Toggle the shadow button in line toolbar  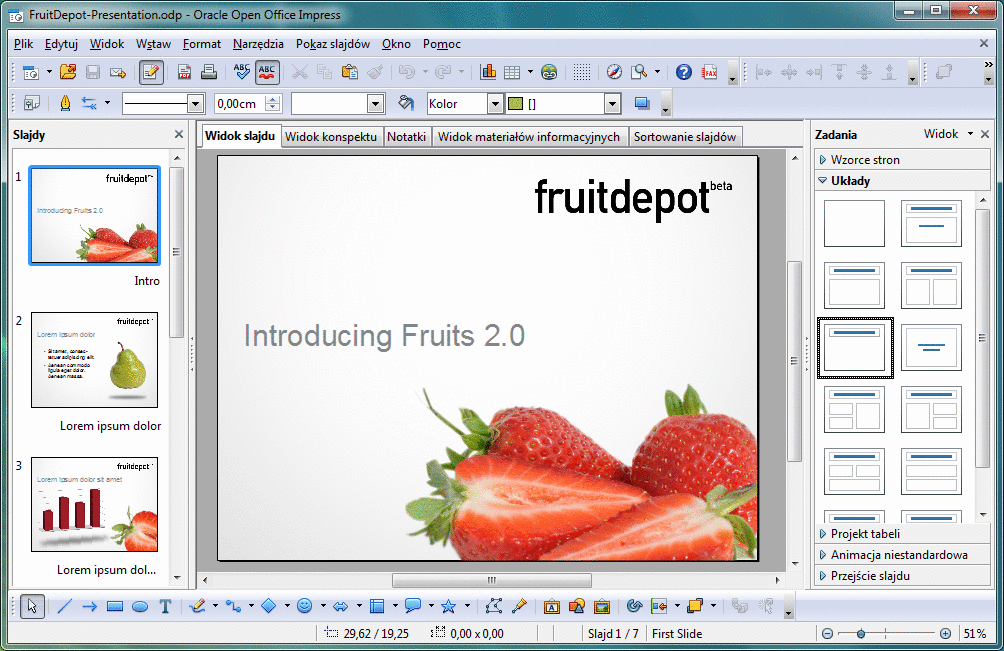click(642, 103)
